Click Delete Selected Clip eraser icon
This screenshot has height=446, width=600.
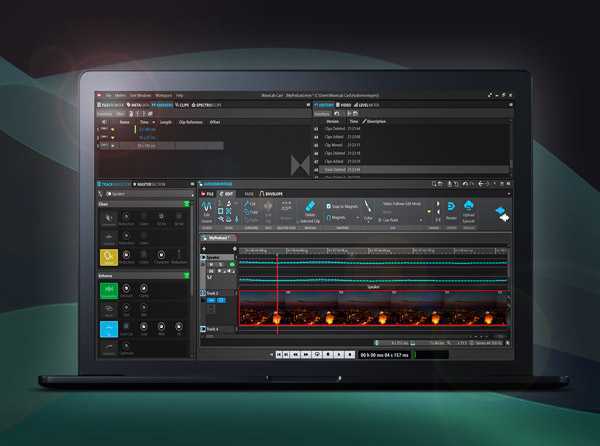pyautogui.click(x=310, y=207)
